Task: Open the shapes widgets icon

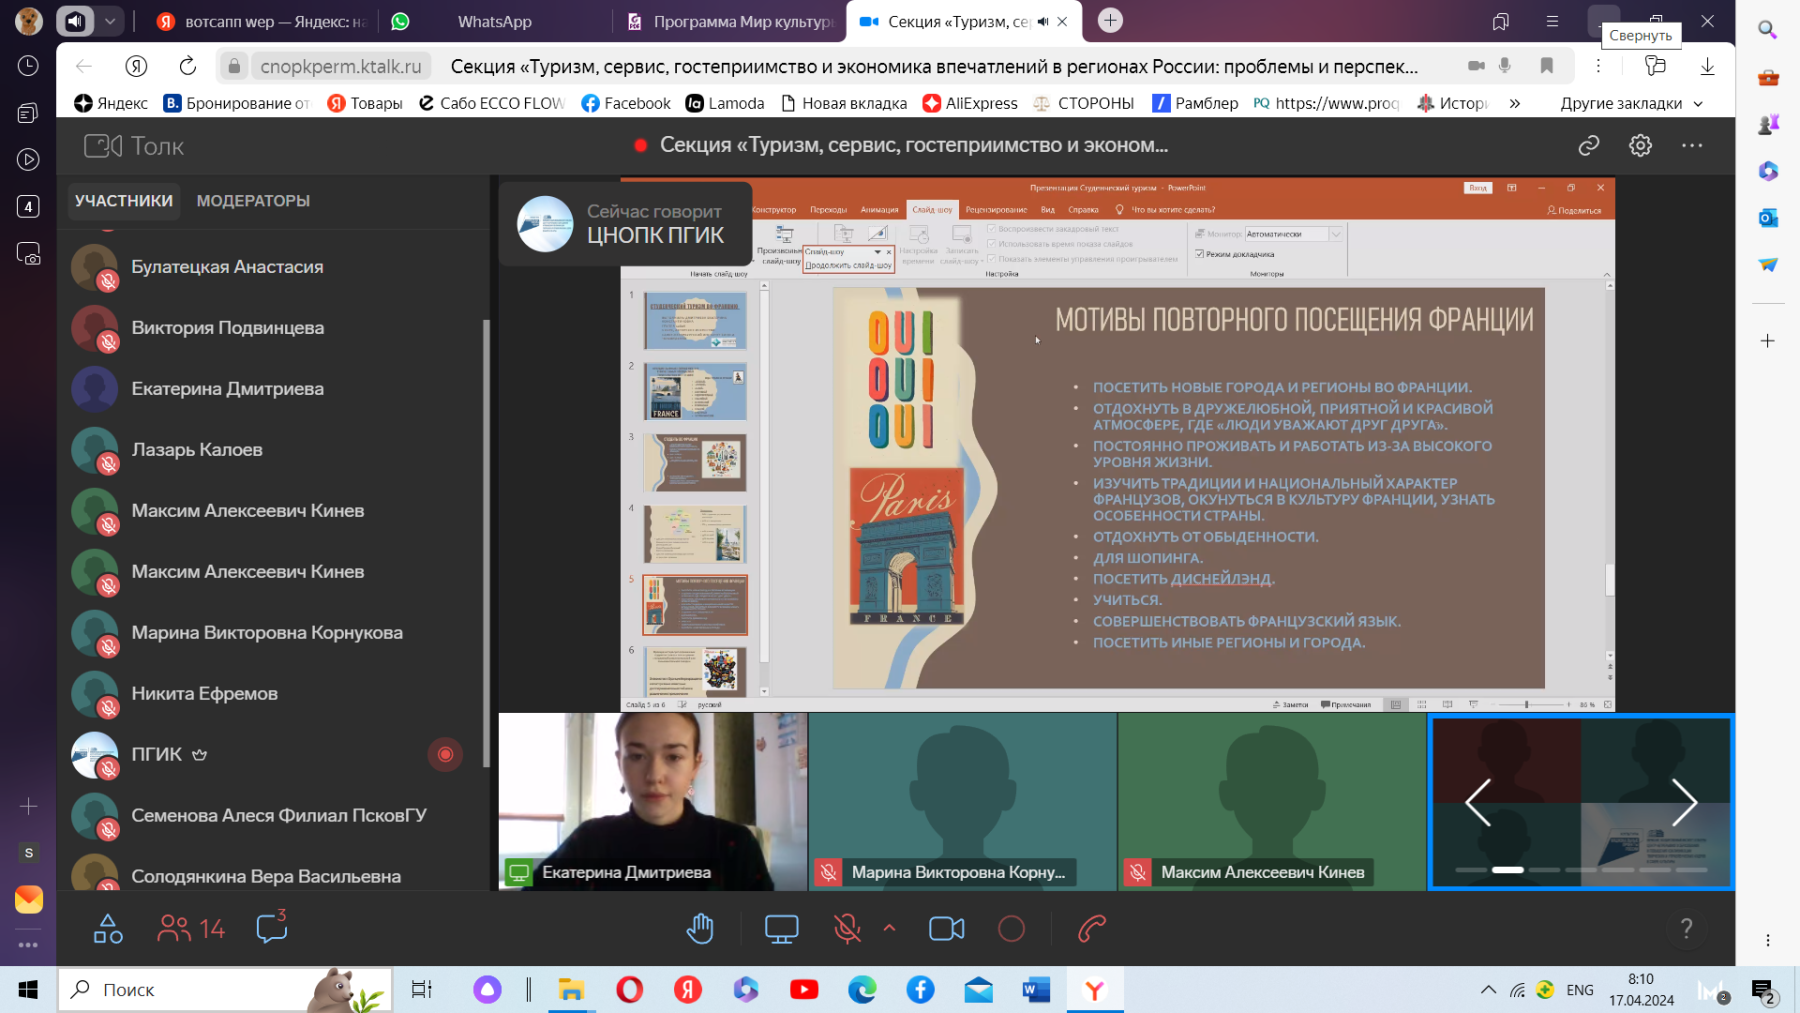Action: tap(108, 929)
